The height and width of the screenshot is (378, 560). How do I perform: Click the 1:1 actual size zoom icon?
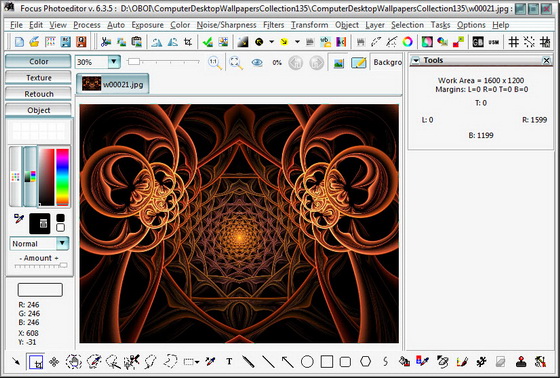214,63
